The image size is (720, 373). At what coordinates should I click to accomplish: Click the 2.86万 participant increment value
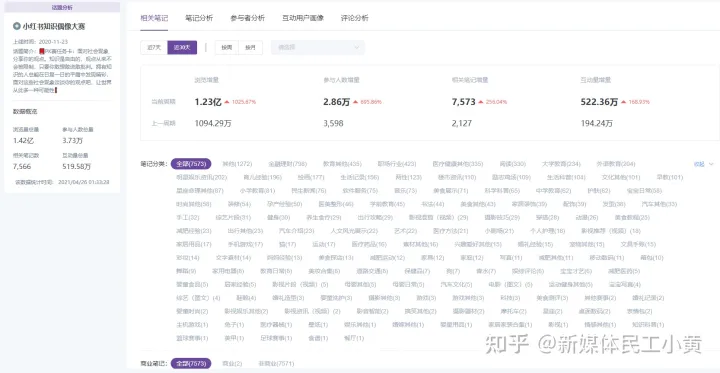coord(337,102)
